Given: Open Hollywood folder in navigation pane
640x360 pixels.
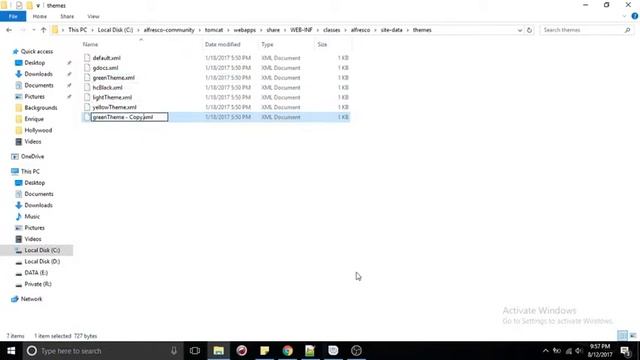Looking at the screenshot, I should [x=38, y=130].
